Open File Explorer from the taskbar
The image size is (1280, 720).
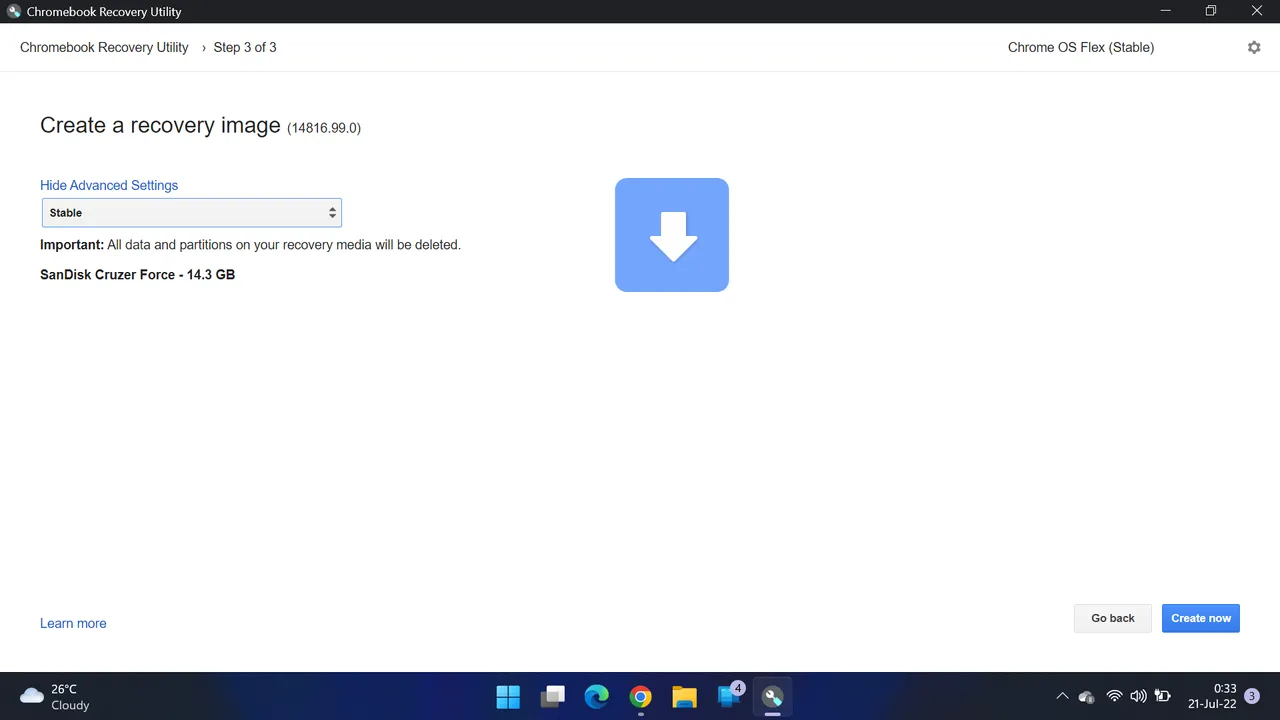(684, 697)
